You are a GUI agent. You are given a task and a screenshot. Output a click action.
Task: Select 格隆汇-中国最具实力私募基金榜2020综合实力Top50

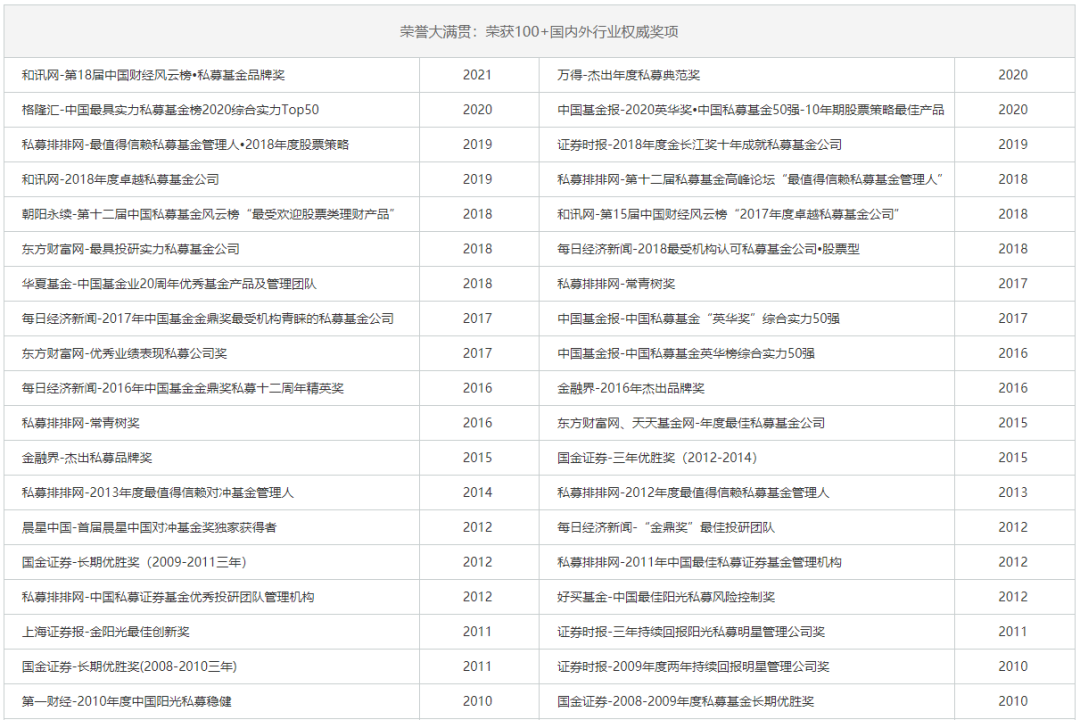click(x=170, y=110)
